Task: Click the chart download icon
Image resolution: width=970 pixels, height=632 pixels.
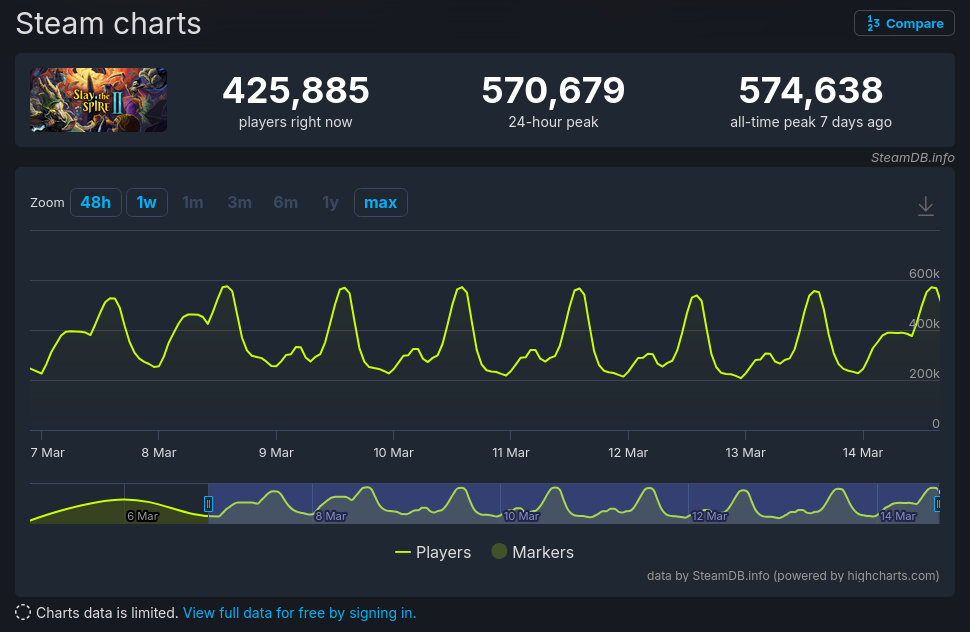Action: (925, 206)
